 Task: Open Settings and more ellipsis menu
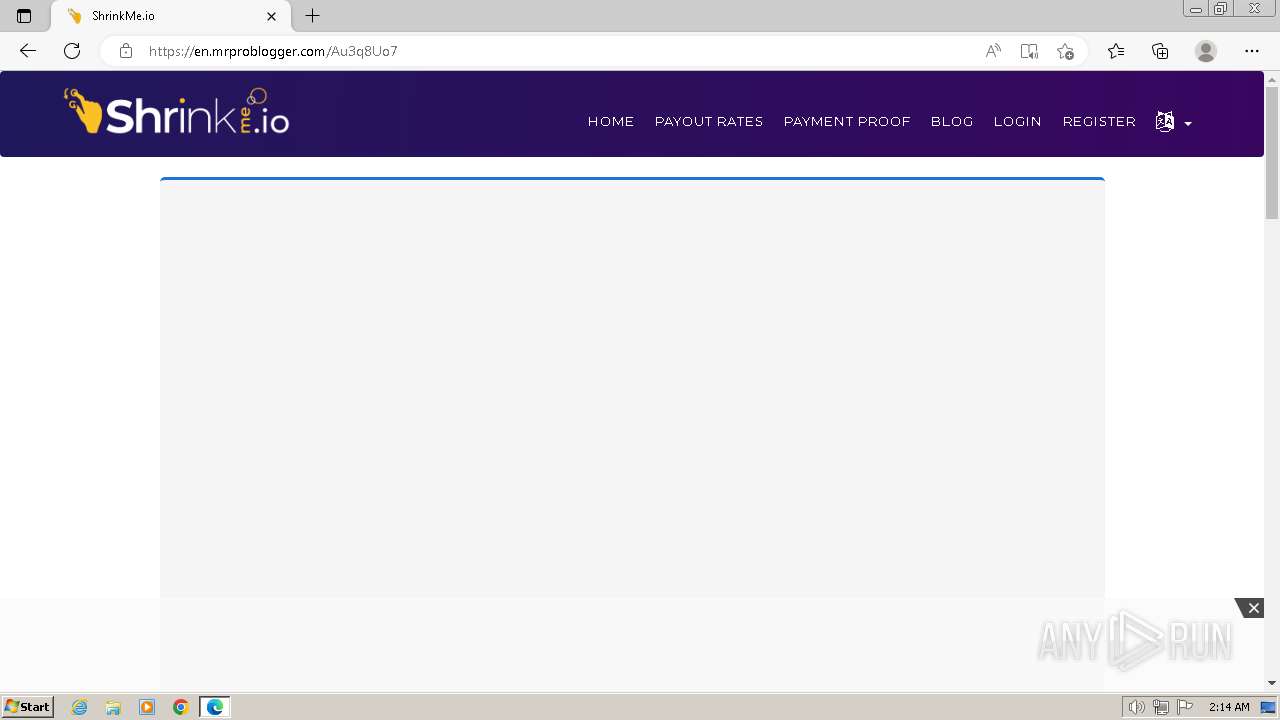click(x=1252, y=51)
